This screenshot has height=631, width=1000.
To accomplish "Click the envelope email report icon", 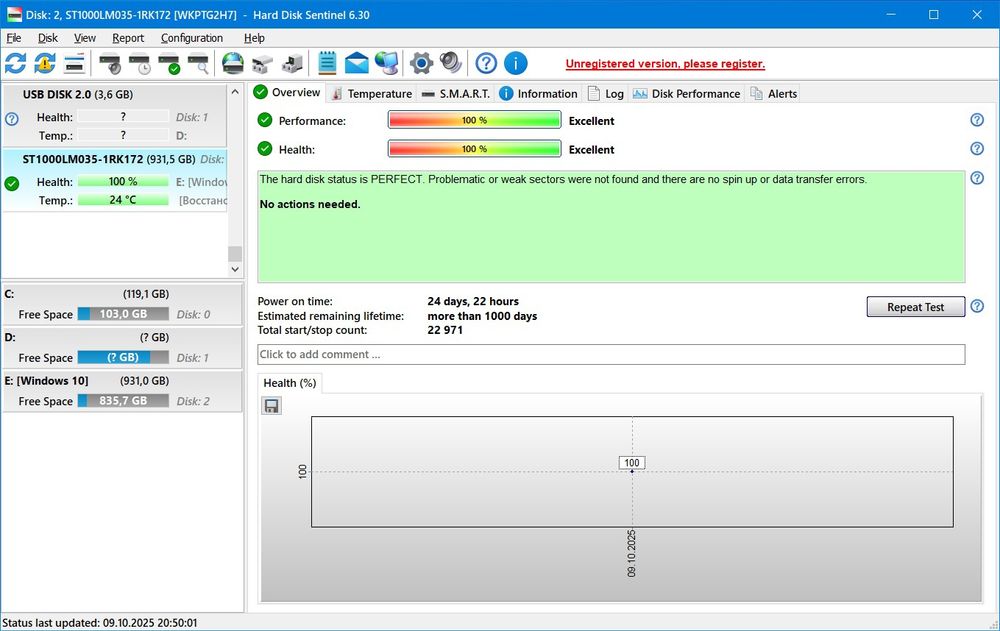I will tap(357, 64).
